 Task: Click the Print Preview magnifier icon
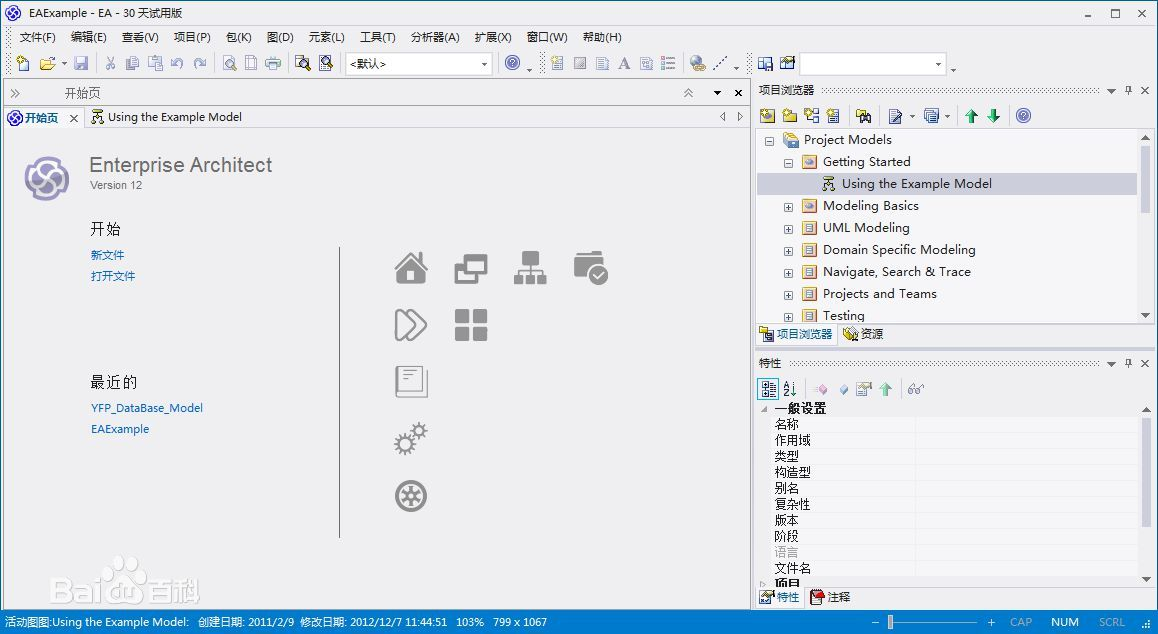pos(230,64)
